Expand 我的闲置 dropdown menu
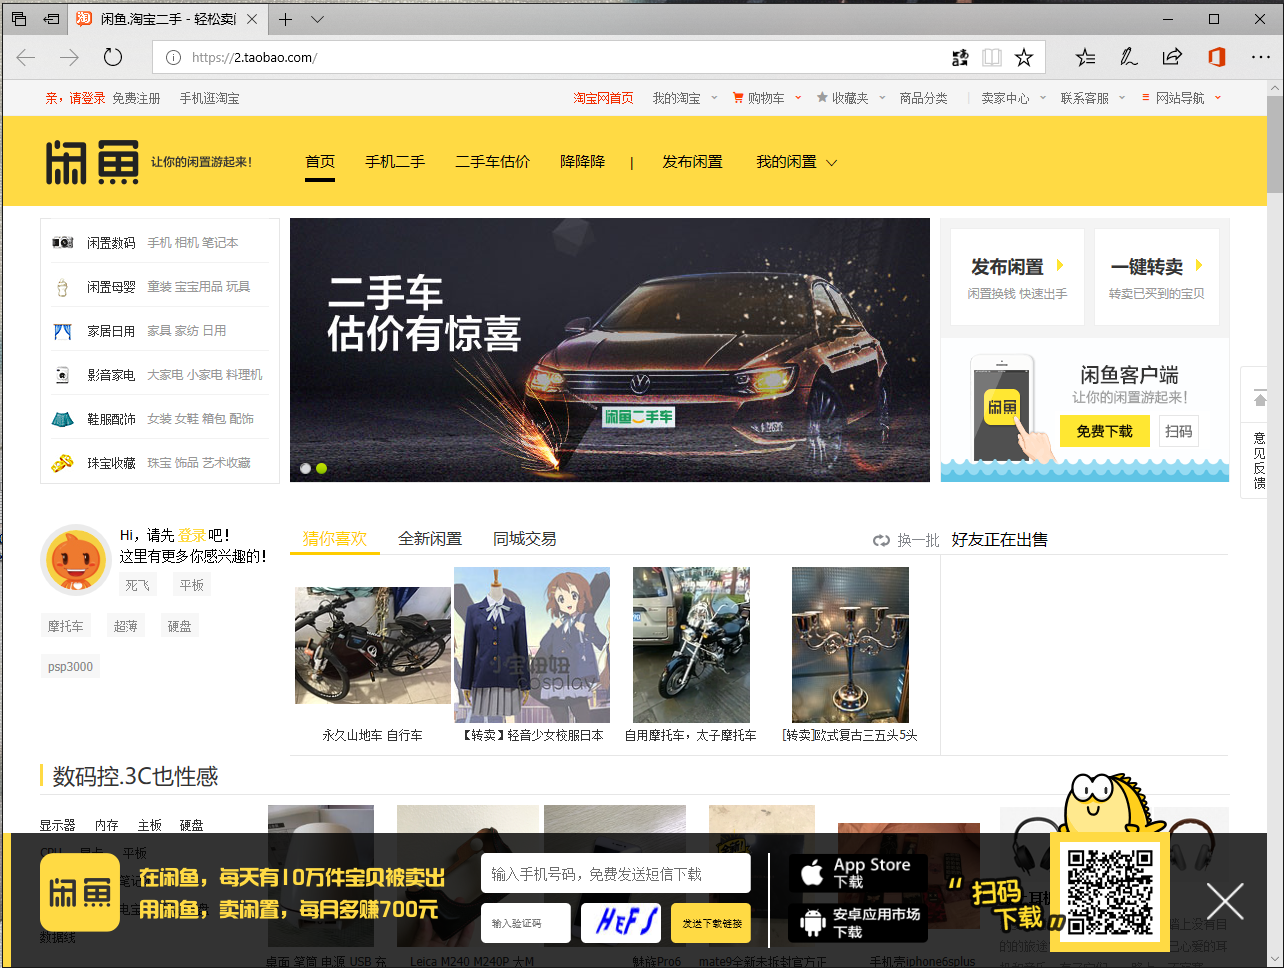 (796, 162)
